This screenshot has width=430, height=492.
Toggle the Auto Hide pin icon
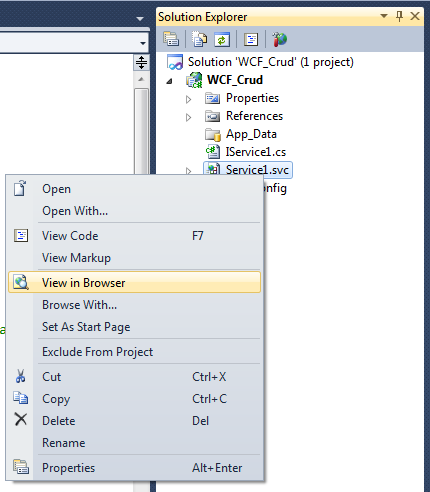(399, 16)
